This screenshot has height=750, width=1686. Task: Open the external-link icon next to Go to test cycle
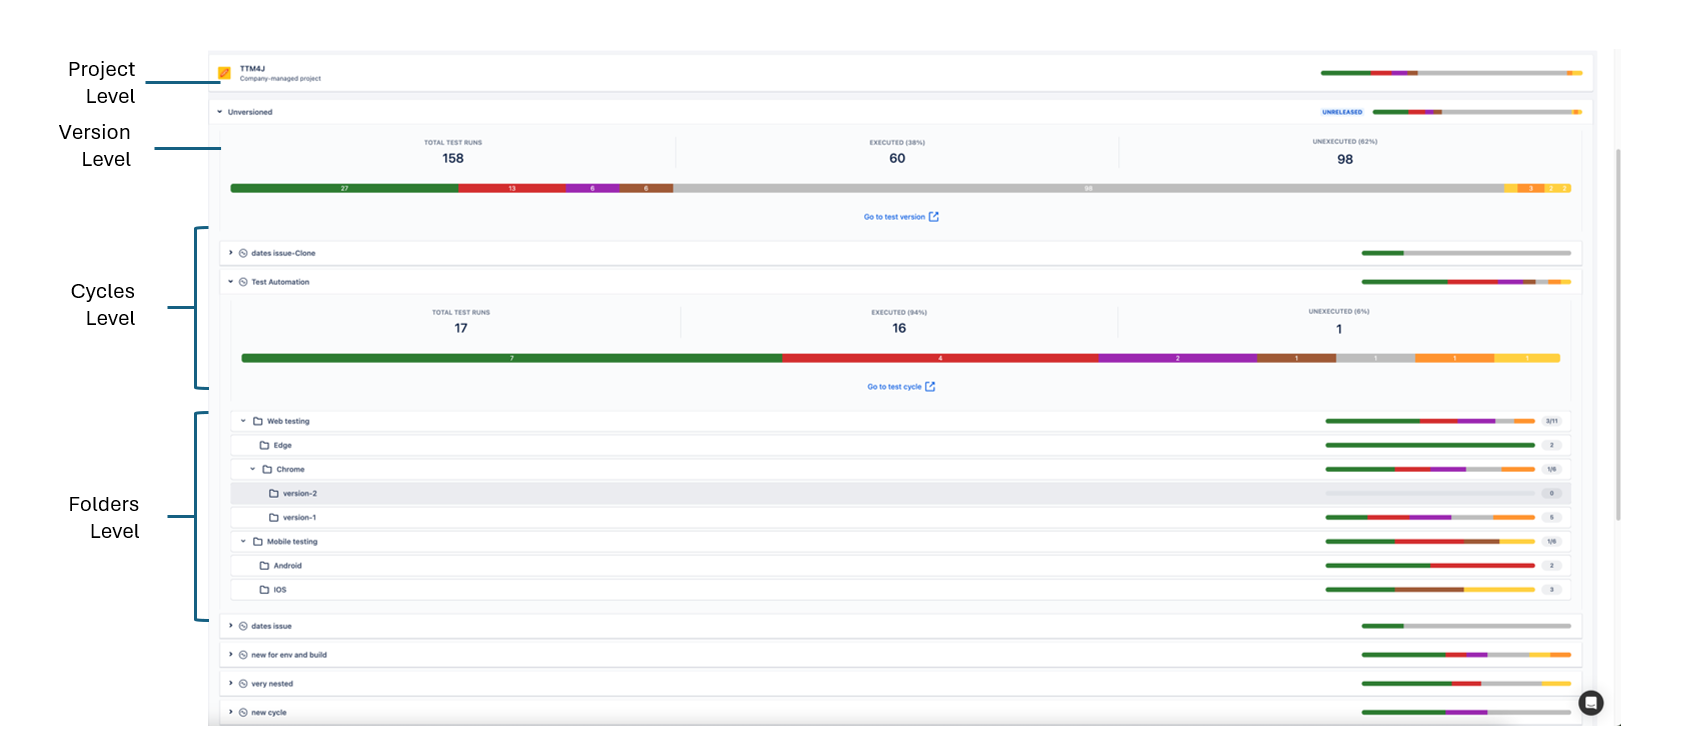coord(930,386)
